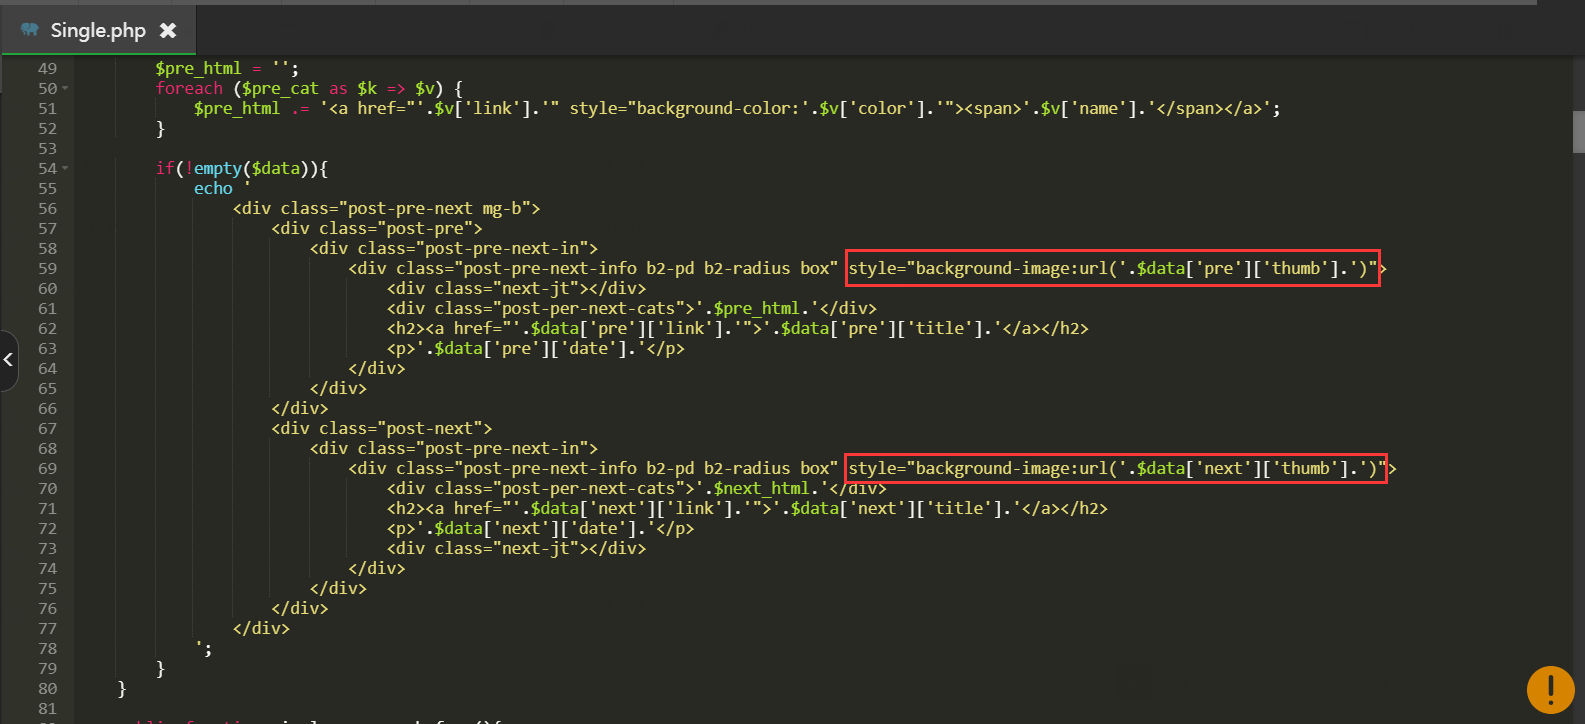Fold the if block at line 54
This screenshot has width=1585, height=724.
pyautogui.click(x=66, y=169)
